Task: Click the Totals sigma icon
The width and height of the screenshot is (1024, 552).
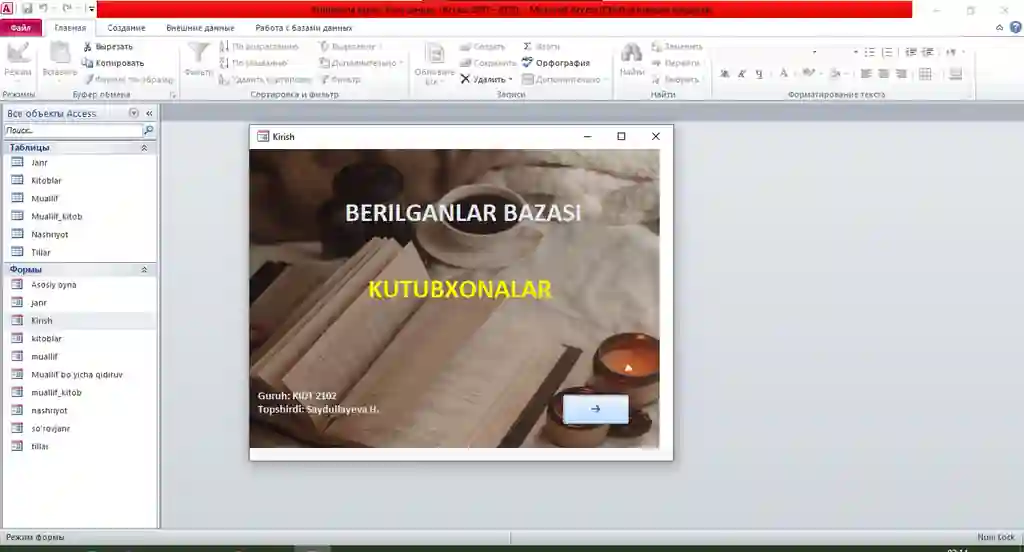Action: [527, 46]
